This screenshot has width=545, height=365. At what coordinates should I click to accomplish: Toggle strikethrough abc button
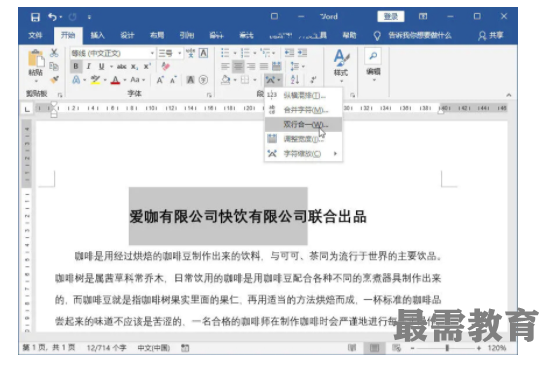(x=121, y=66)
